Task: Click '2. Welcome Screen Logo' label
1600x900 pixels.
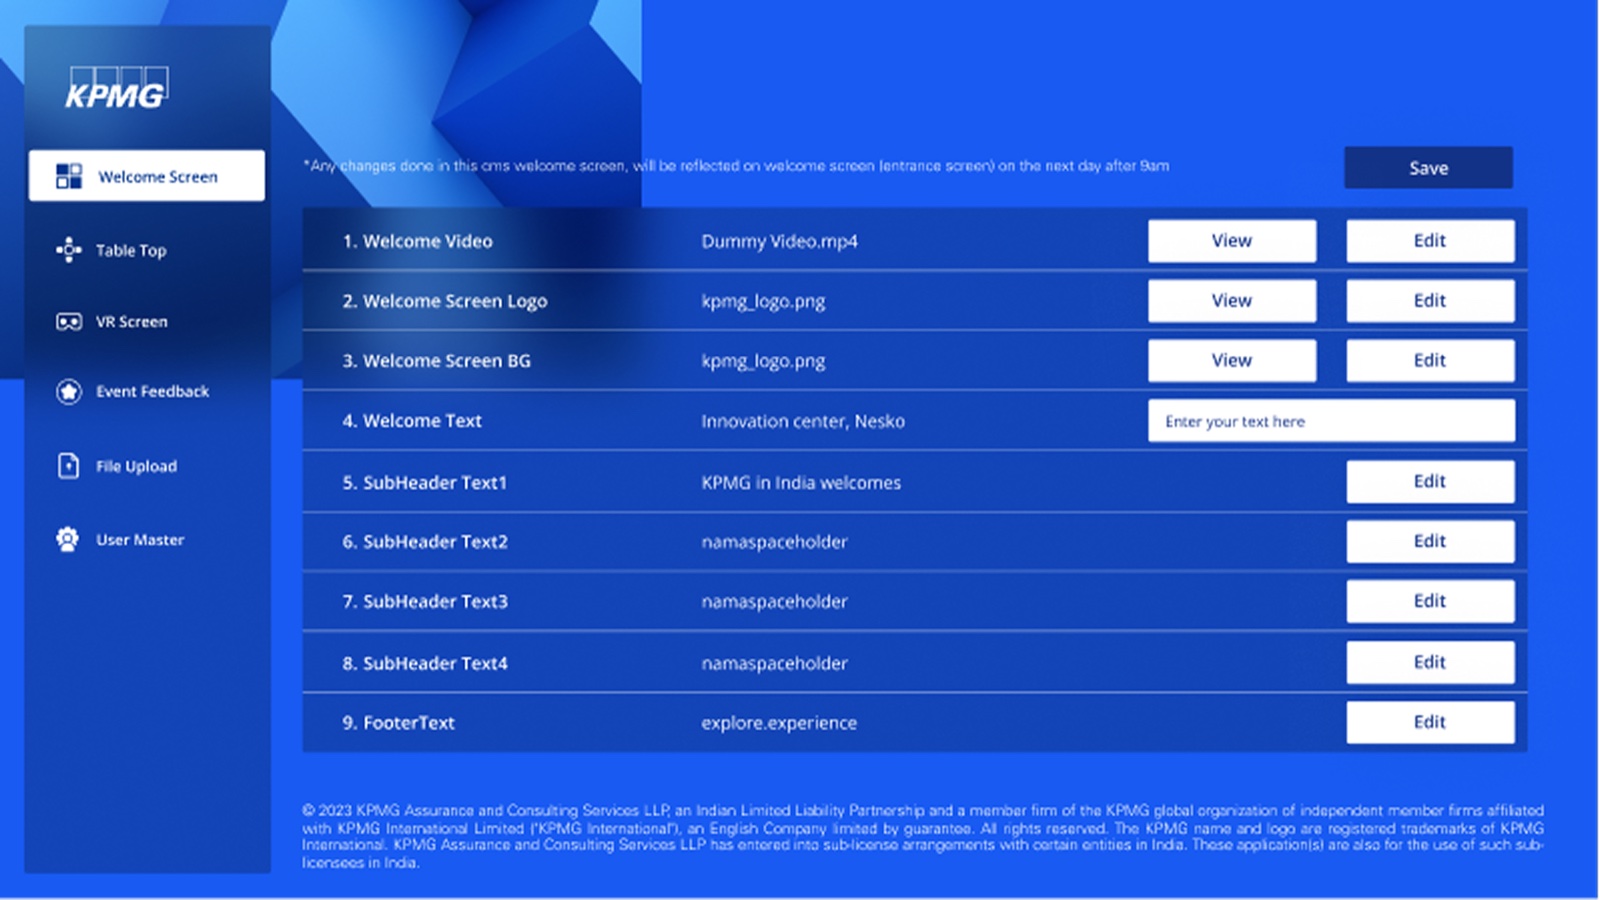Action: (x=445, y=302)
